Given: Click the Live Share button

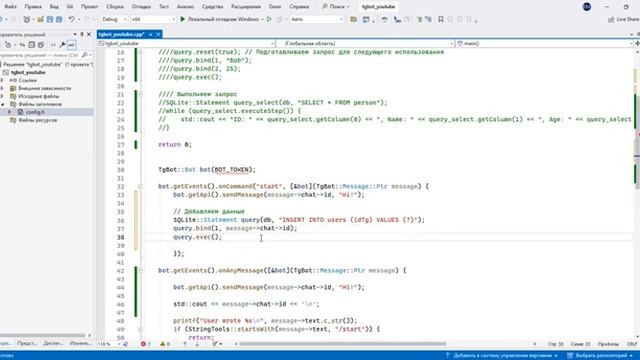Looking at the screenshot, I should [x=623, y=19].
